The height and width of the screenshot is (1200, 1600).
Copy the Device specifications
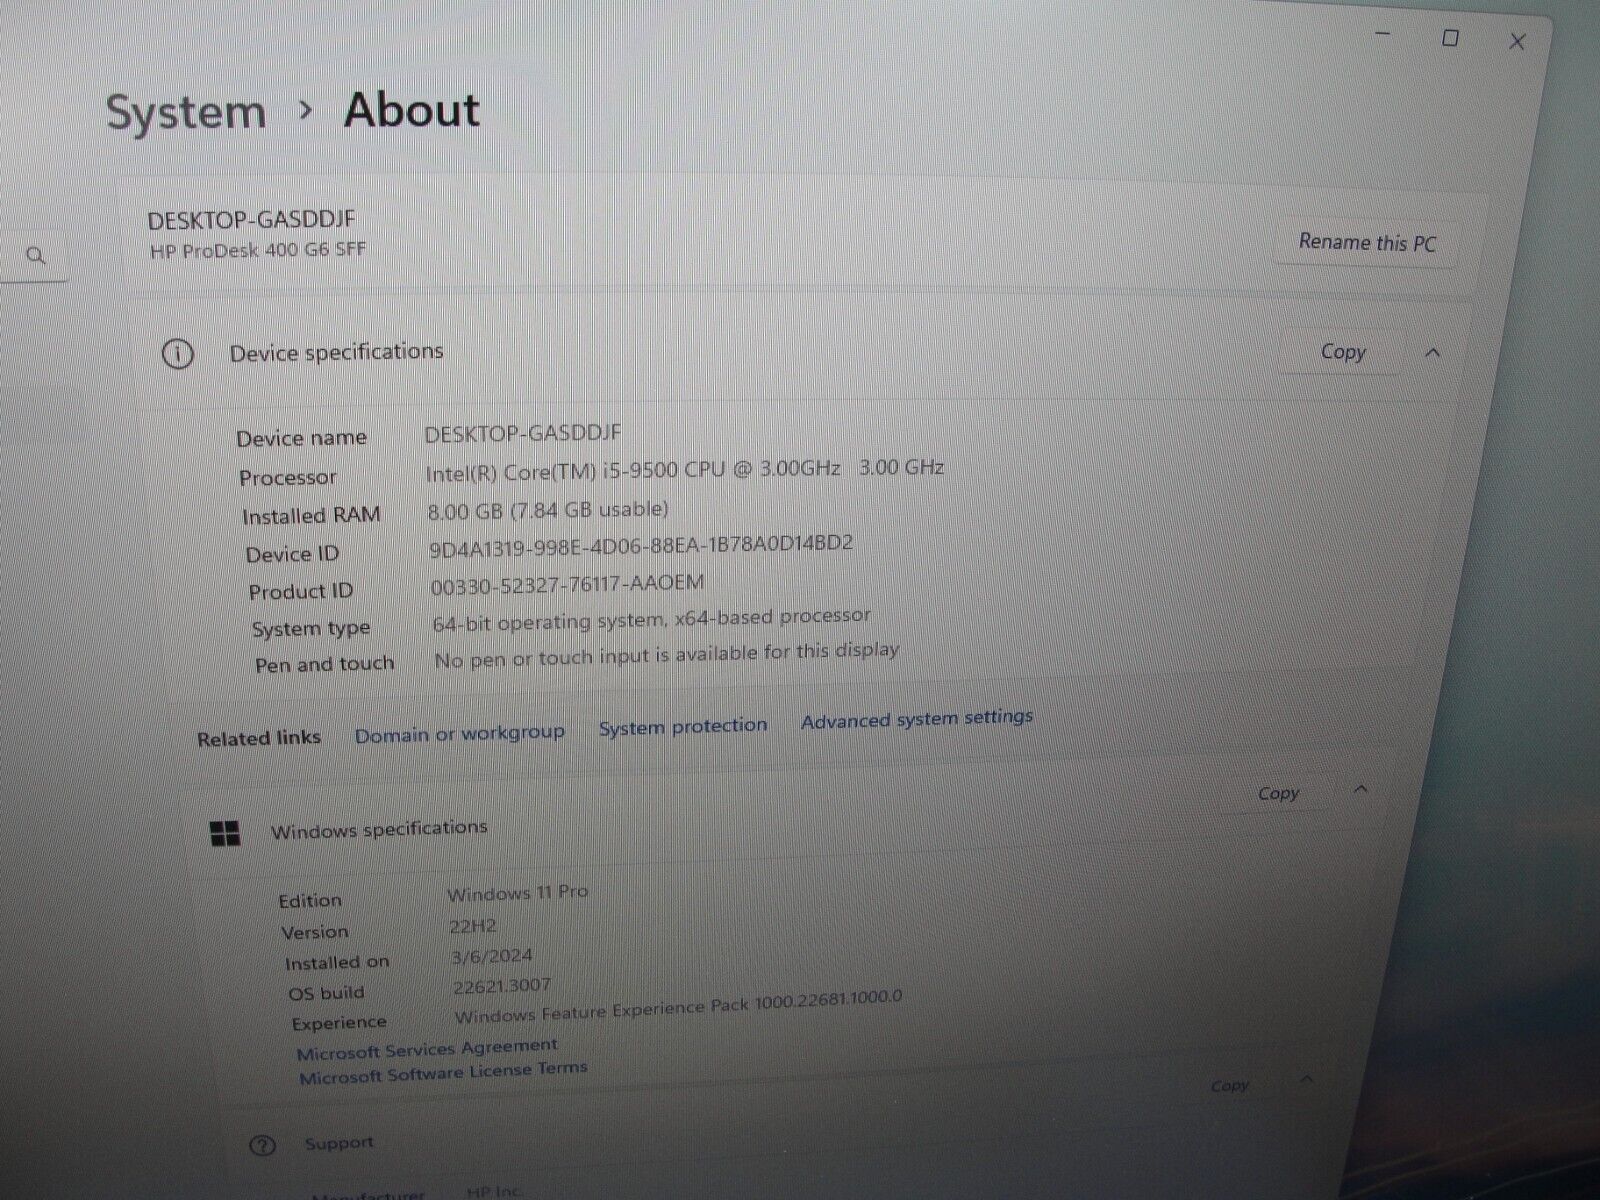point(1342,352)
